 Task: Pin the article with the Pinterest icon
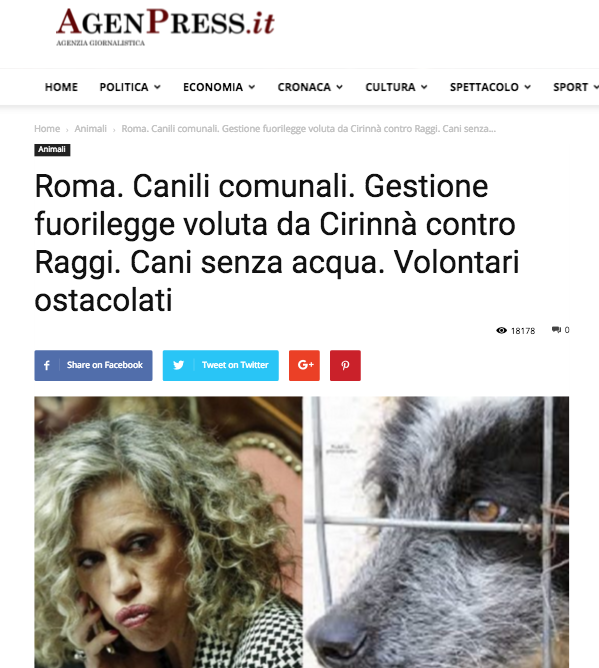[x=345, y=365]
